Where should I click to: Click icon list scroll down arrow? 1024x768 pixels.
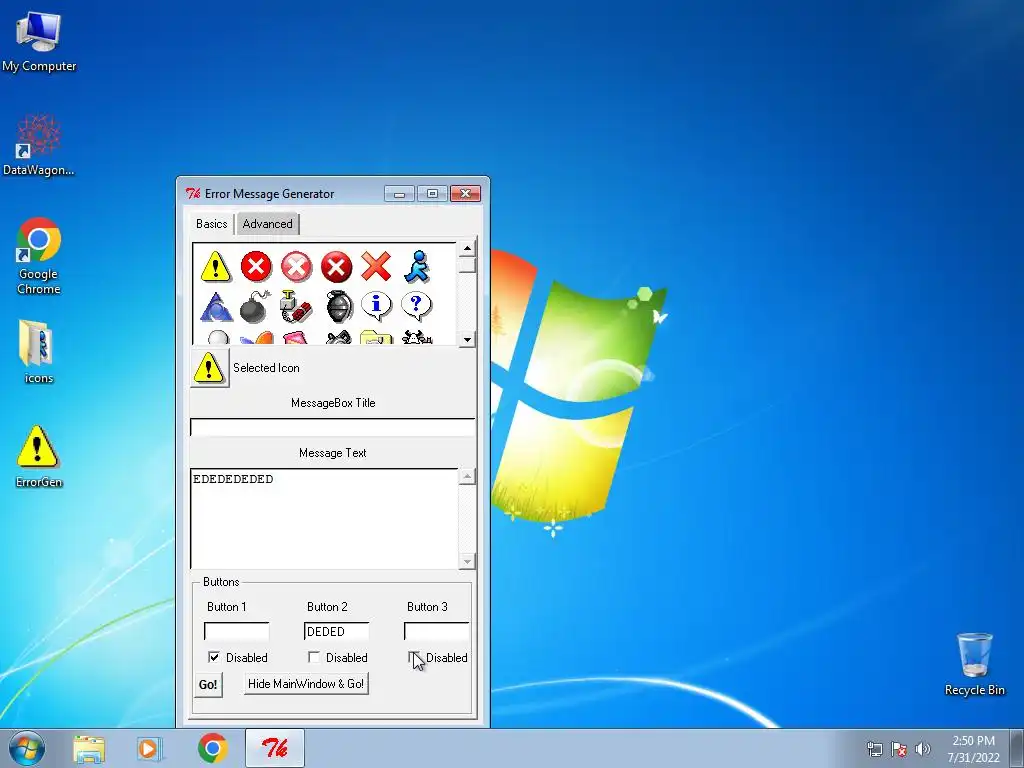click(467, 339)
